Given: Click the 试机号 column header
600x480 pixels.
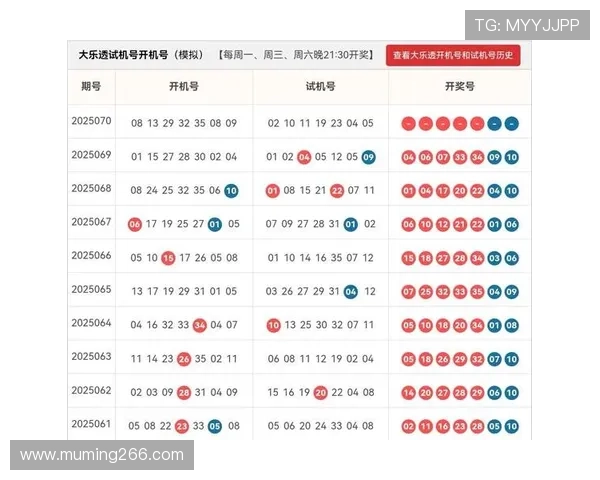Looking at the screenshot, I should coord(320,87).
